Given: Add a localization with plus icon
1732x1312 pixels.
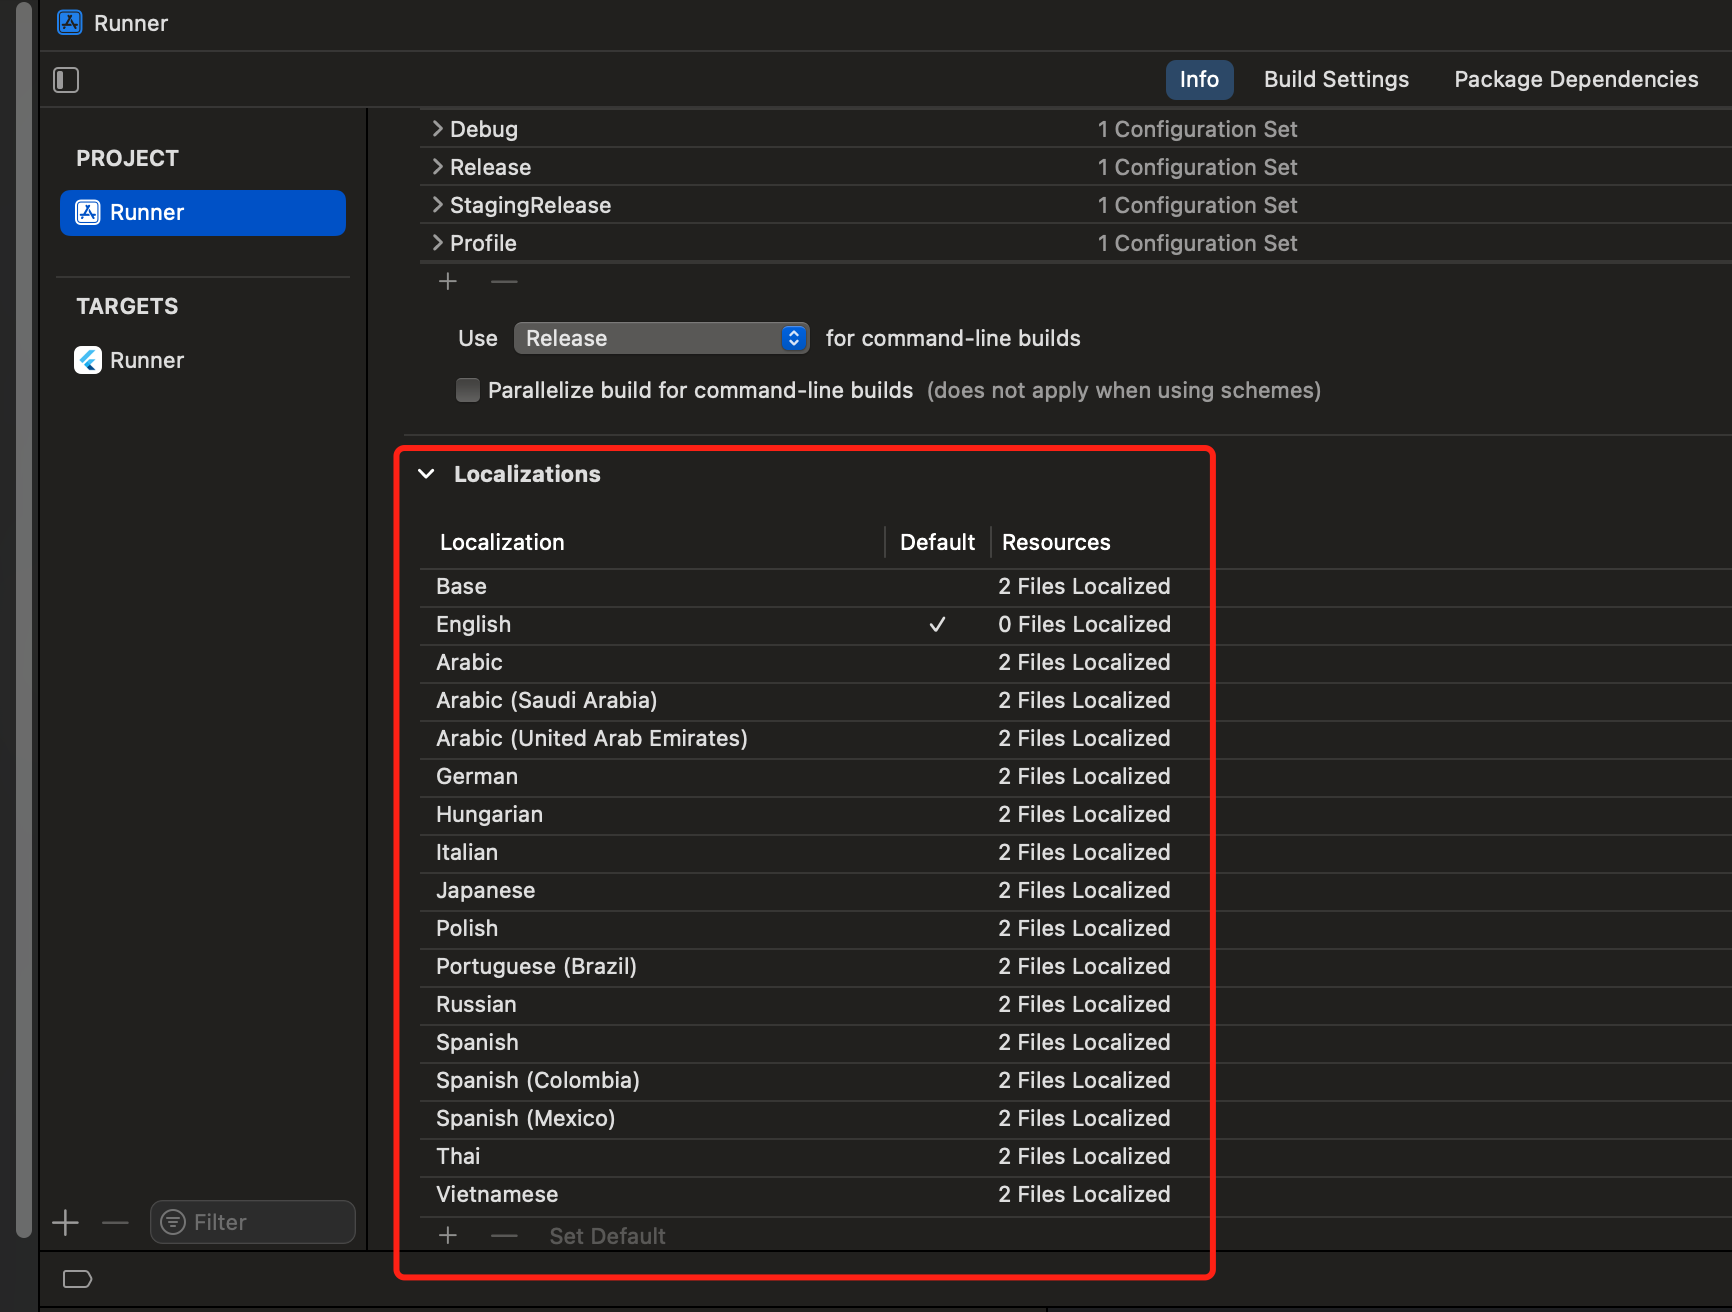Looking at the screenshot, I should click(448, 1236).
